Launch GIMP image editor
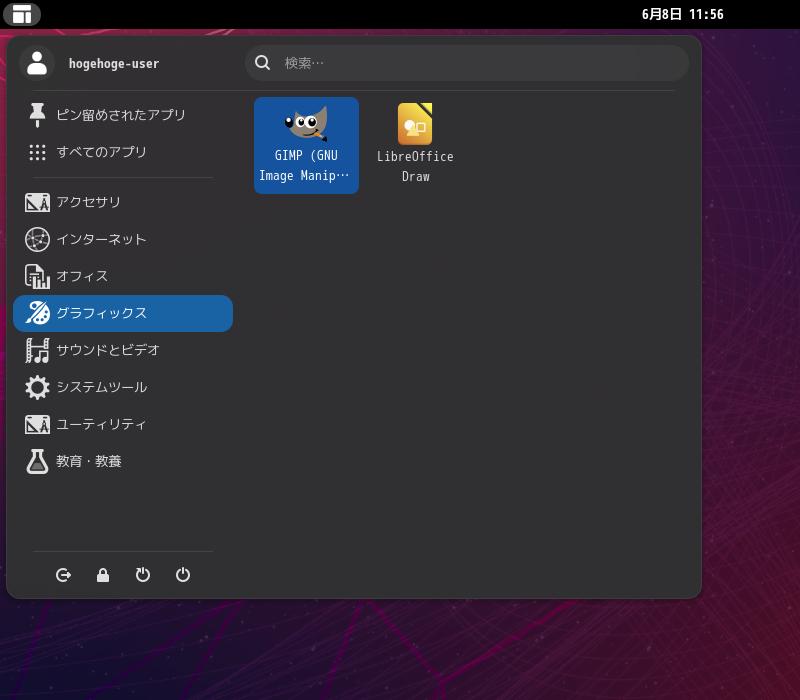The height and width of the screenshot is (700, 800). pos(306,145)
